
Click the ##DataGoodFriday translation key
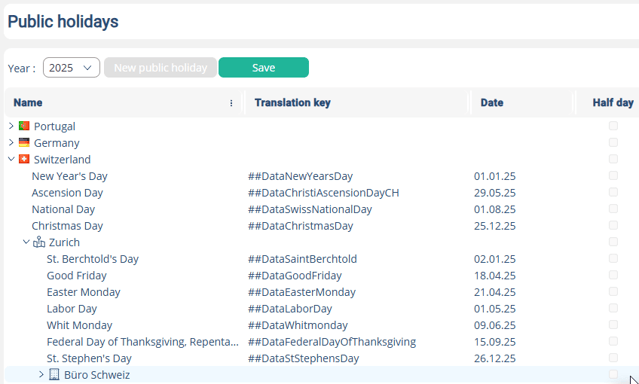295,276
